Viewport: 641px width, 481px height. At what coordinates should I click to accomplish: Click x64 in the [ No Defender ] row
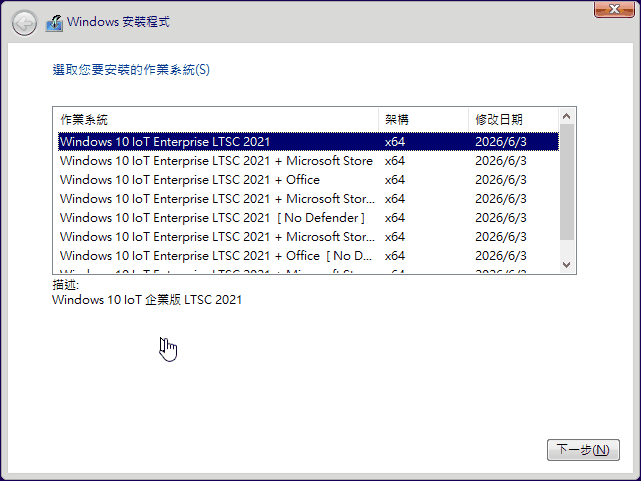pyautogui.click(x=395, y=218)
